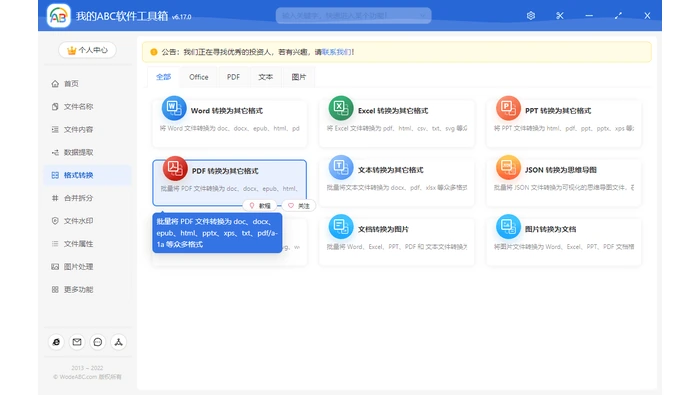Click the Excel card description text
Viewport: 700px width, 395px height.
point(397,129)
